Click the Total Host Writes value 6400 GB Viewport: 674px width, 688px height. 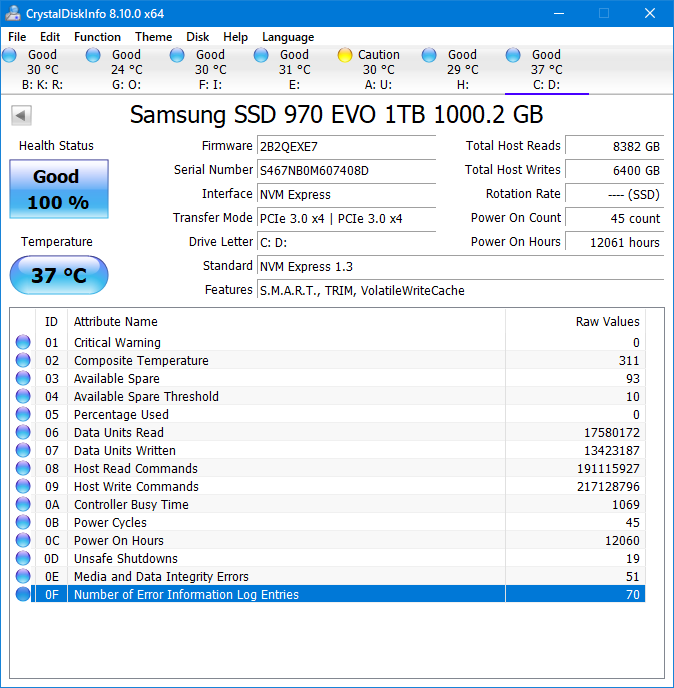tap(614, 170)
